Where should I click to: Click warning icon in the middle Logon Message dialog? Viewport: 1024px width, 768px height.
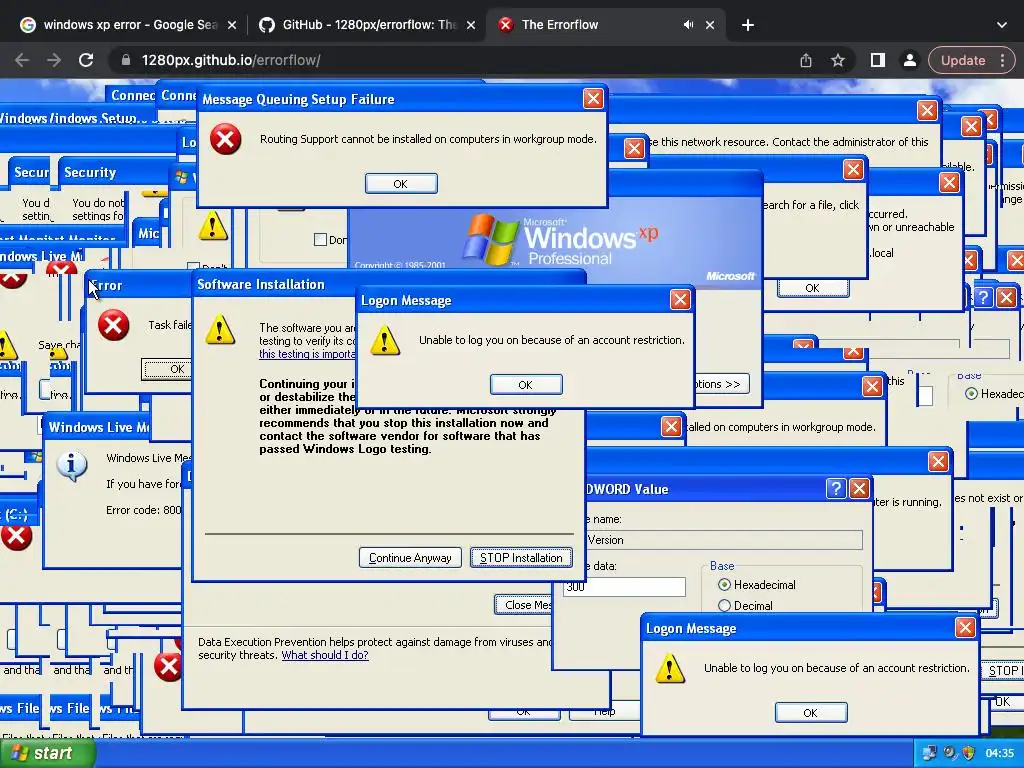tap(385, 340)
